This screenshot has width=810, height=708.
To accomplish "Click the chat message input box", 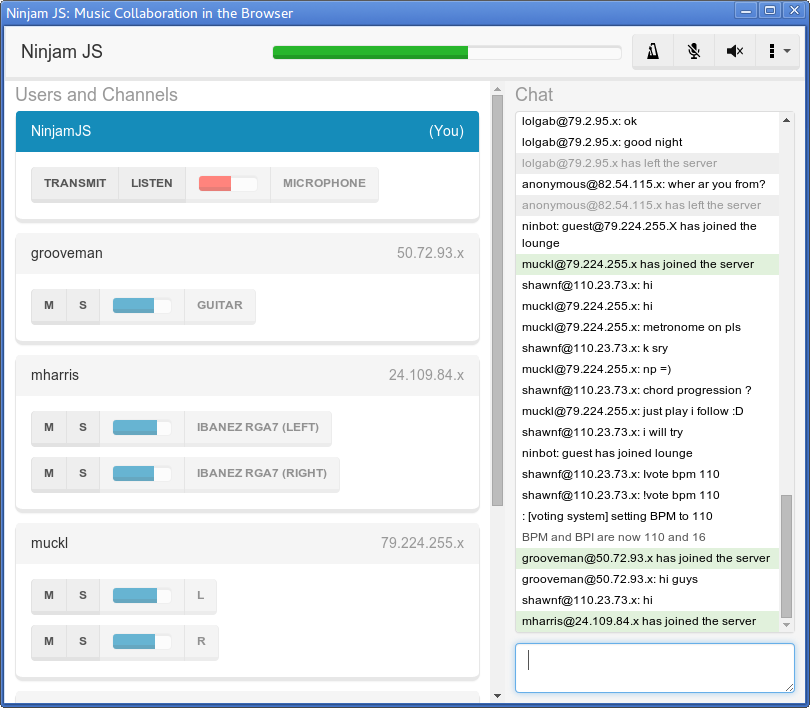I will coord(655,668).
